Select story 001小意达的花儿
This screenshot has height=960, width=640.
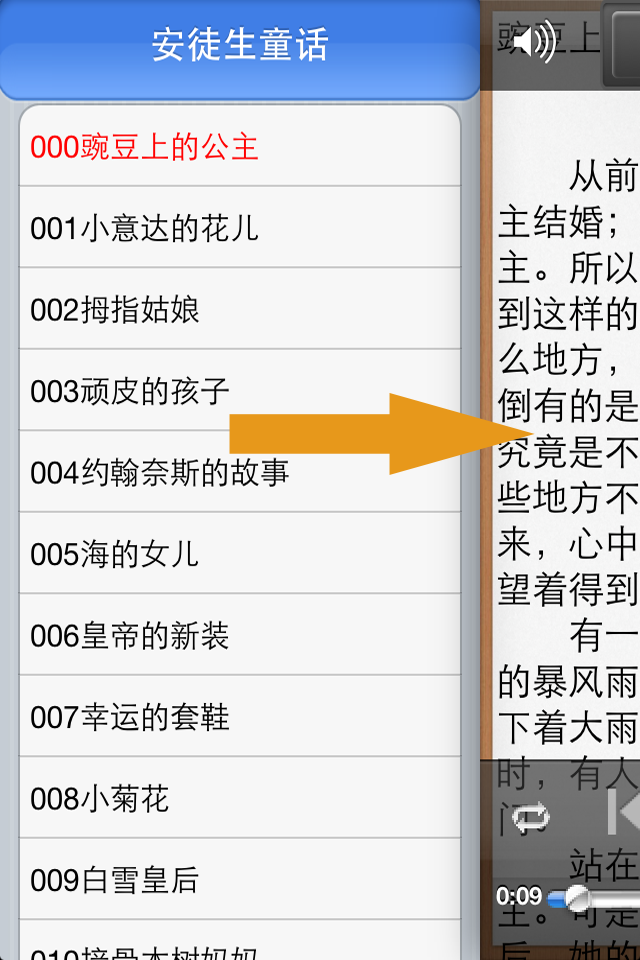[239, 227]
